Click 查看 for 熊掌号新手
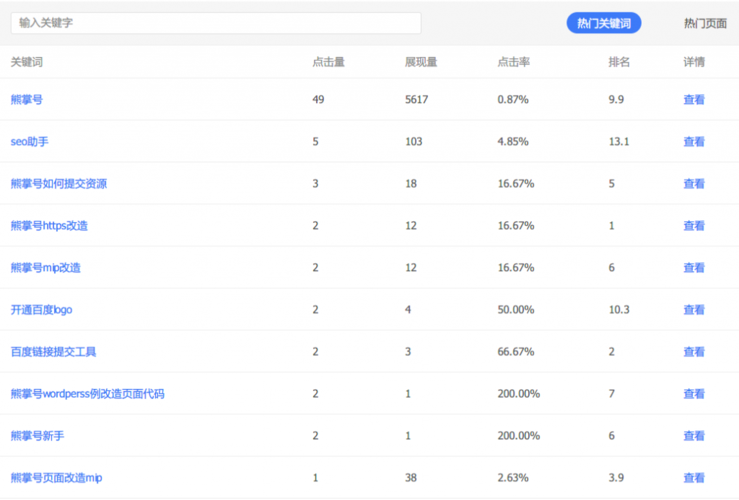The height and width of the screenshot is (500, 739). coord(694,435)
